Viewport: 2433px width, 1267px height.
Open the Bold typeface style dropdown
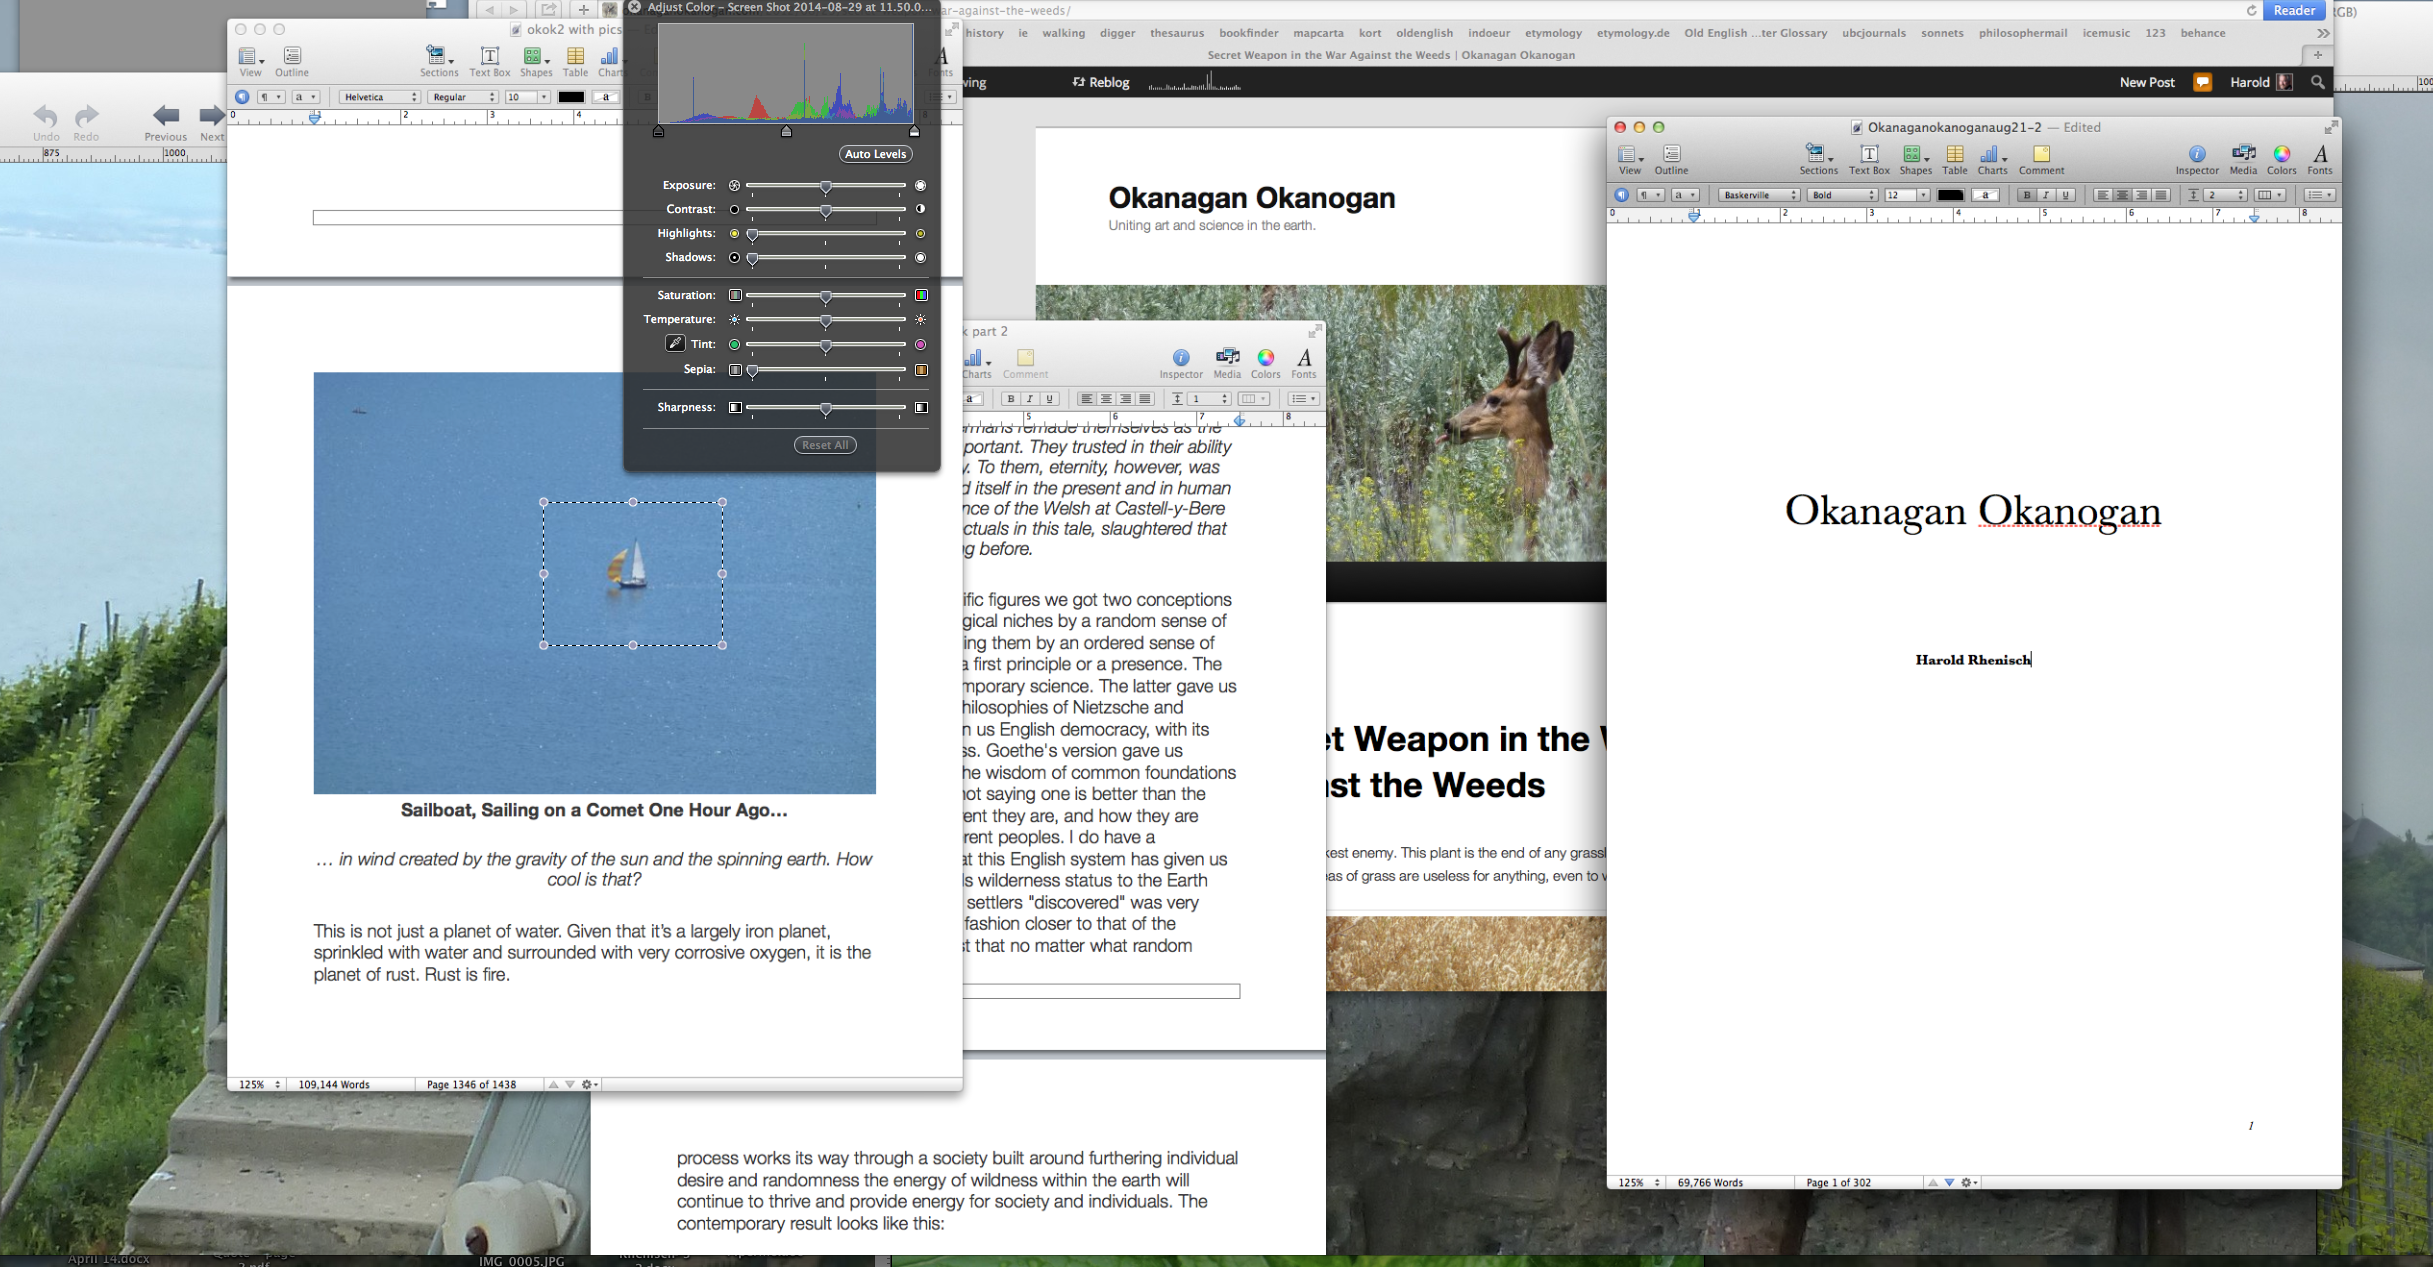[1843, 195]
